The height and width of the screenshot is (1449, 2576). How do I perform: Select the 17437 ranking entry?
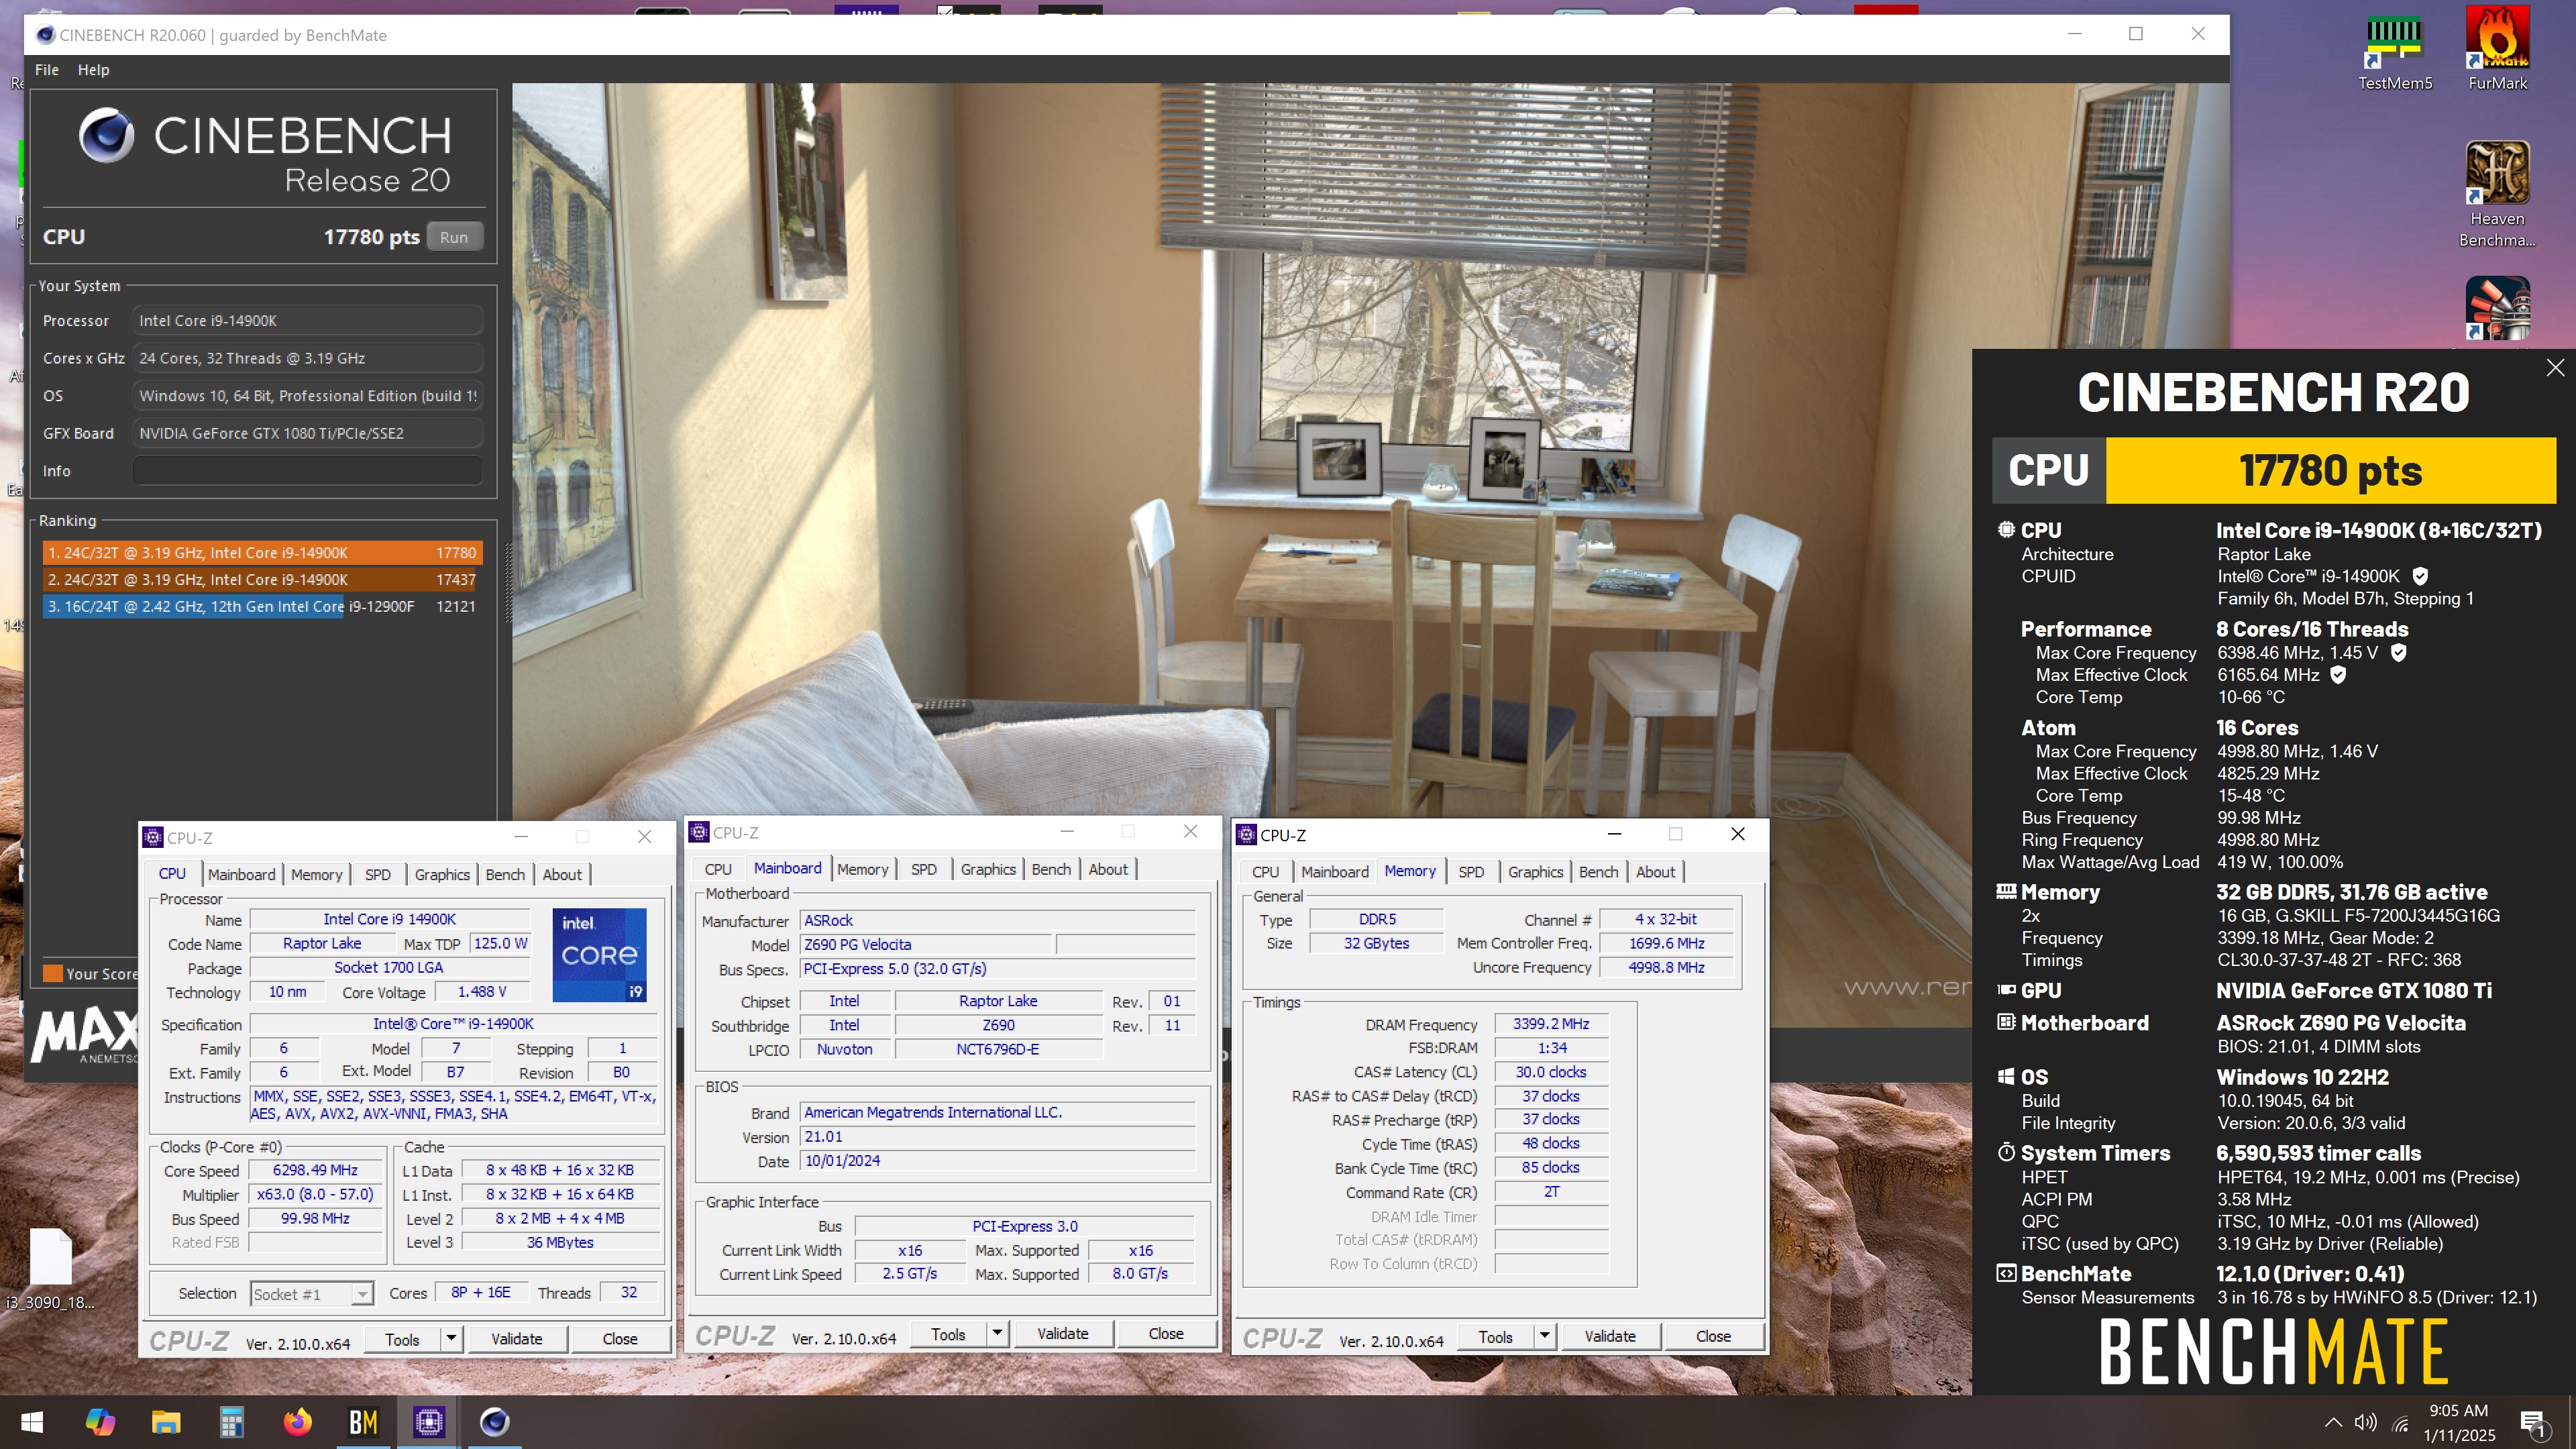[x=262, y=579]
